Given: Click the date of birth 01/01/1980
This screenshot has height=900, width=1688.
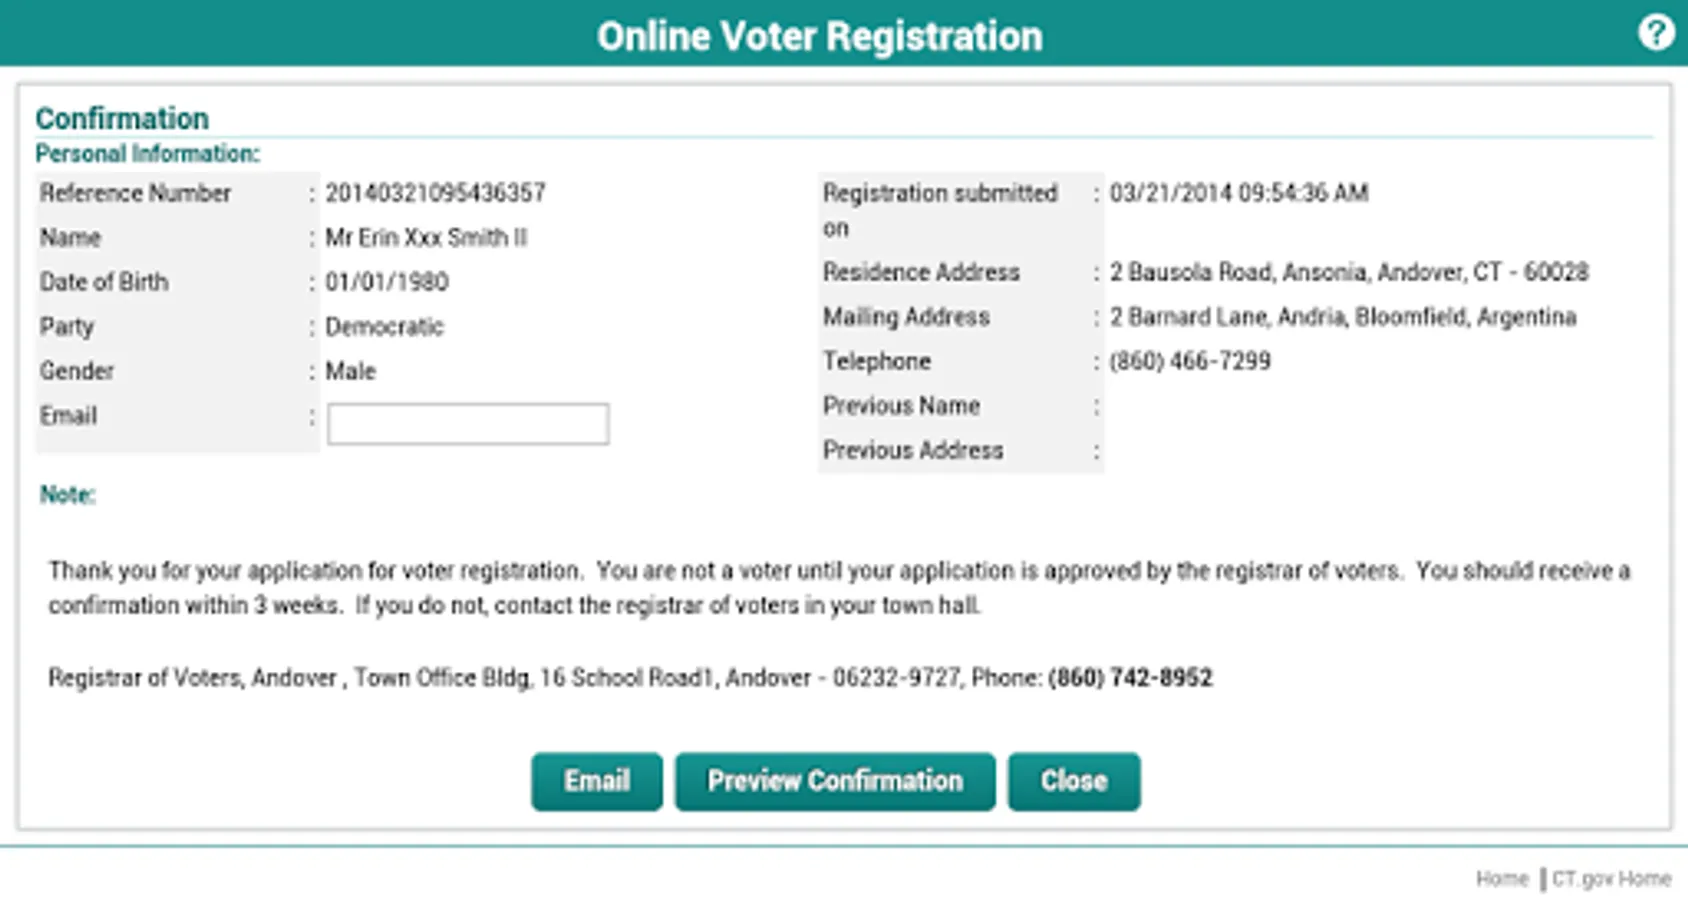Looking at the screenshot, I should 386,282.
